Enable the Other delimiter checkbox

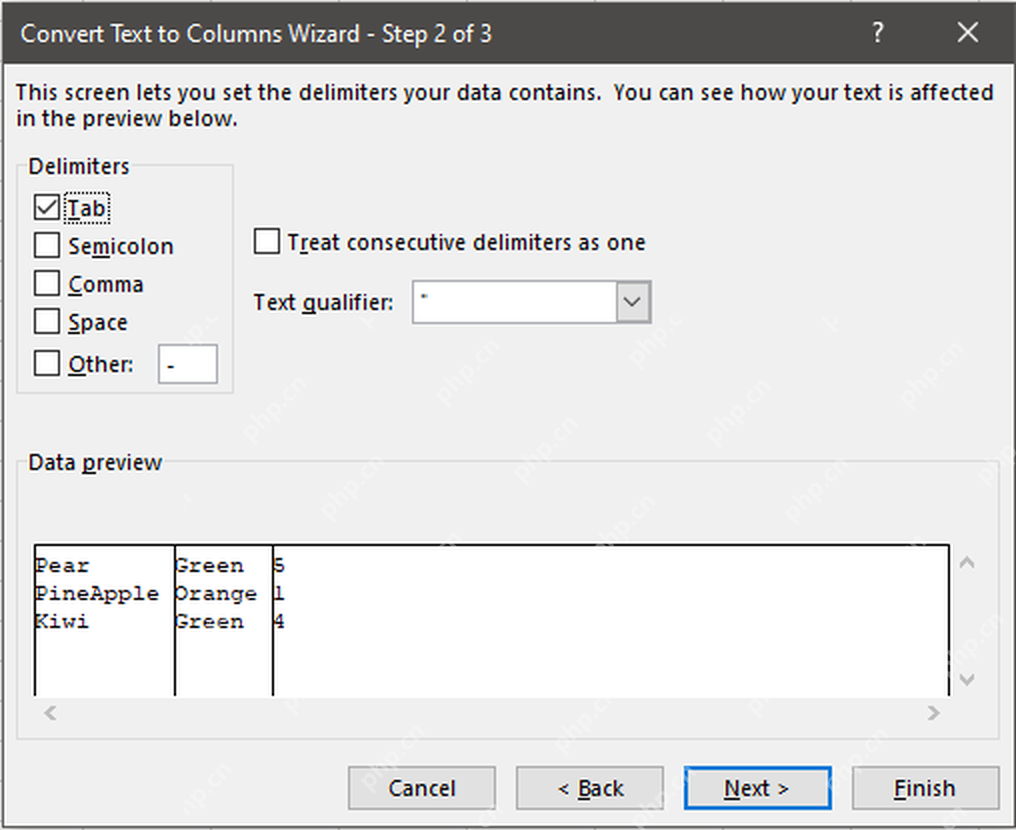pyautogui.click(x=47, y=363)
